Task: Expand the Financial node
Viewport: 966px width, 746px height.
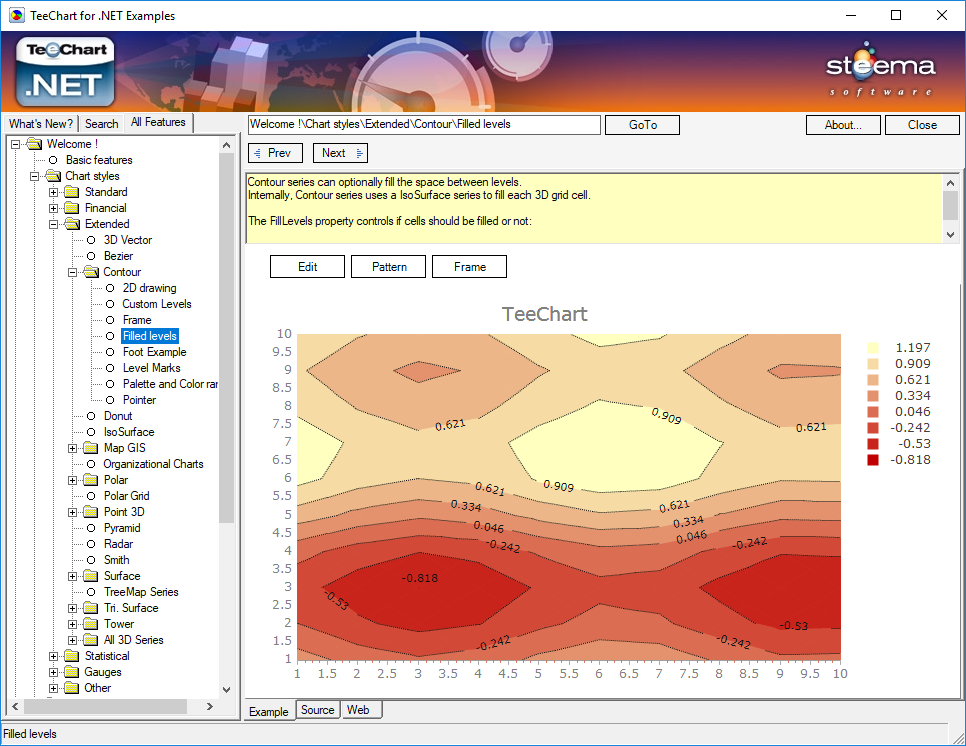Action: click(x=54, y=208)
